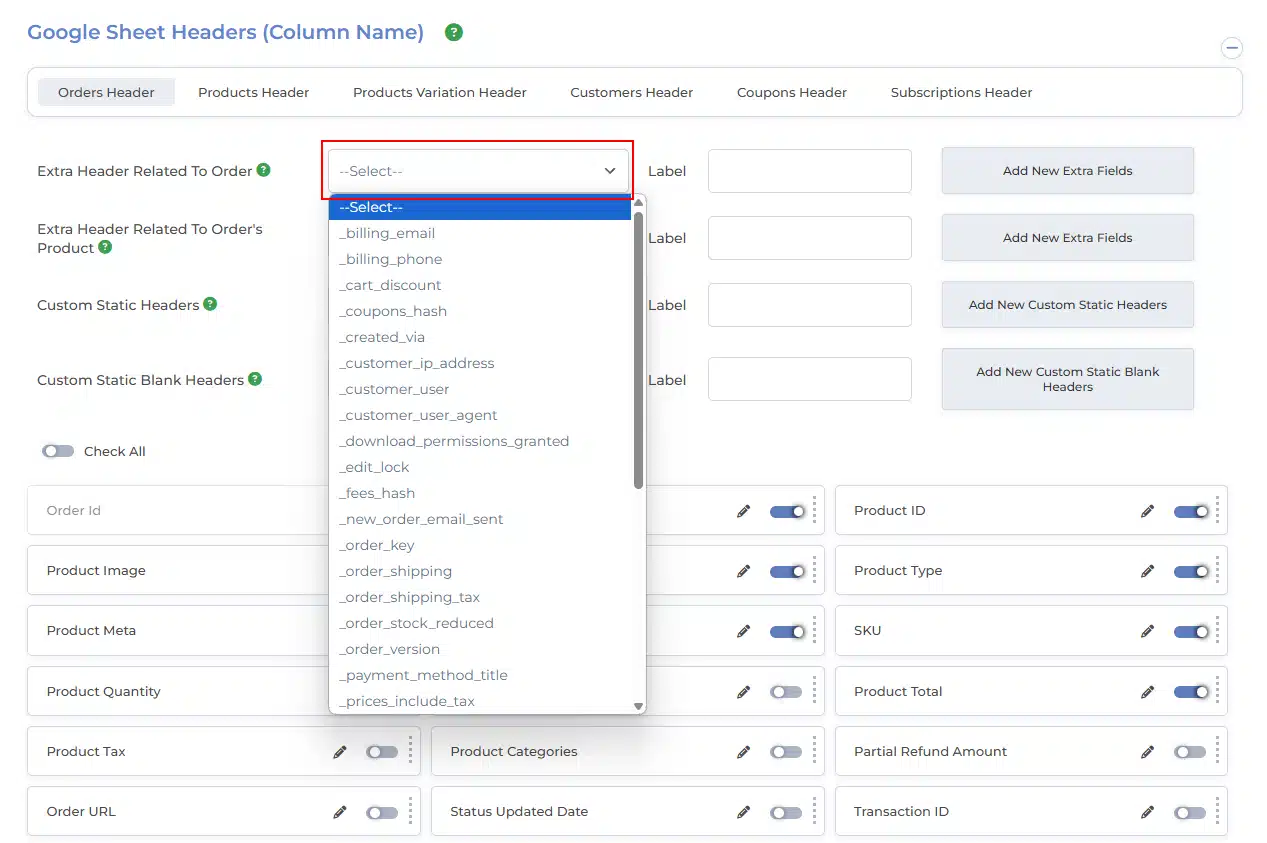Click help icon beside Google Sheet Headers title
The width and height of the screenshot is (1267, 843).
(x=454, y=32)
